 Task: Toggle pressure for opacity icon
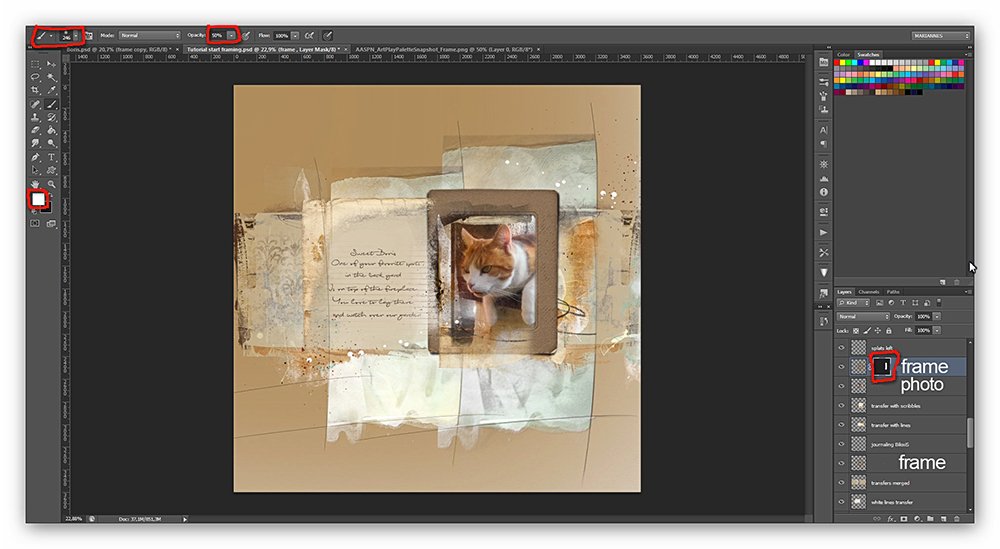(x=246, y=36)
